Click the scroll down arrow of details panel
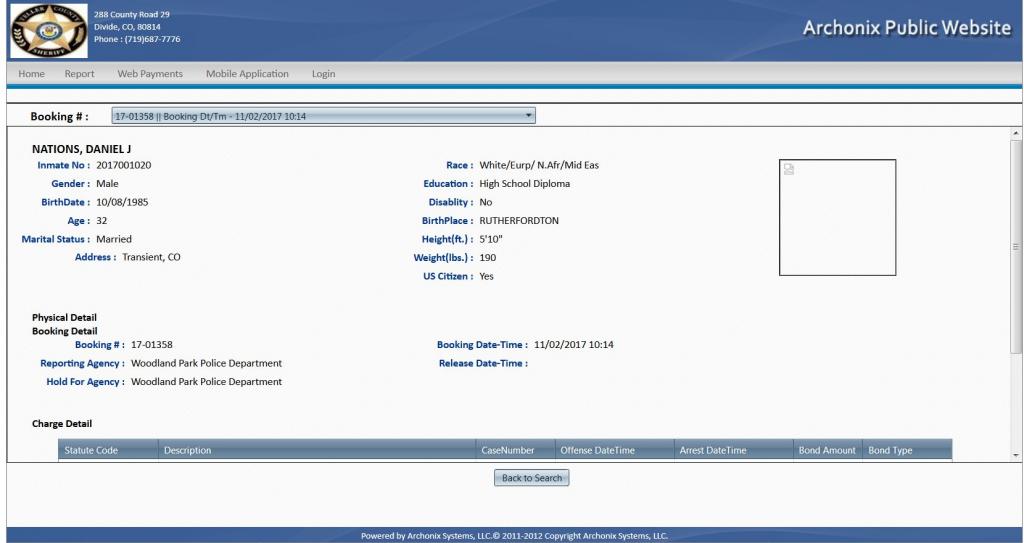 pyautogui.click(x=1017, y=455)
